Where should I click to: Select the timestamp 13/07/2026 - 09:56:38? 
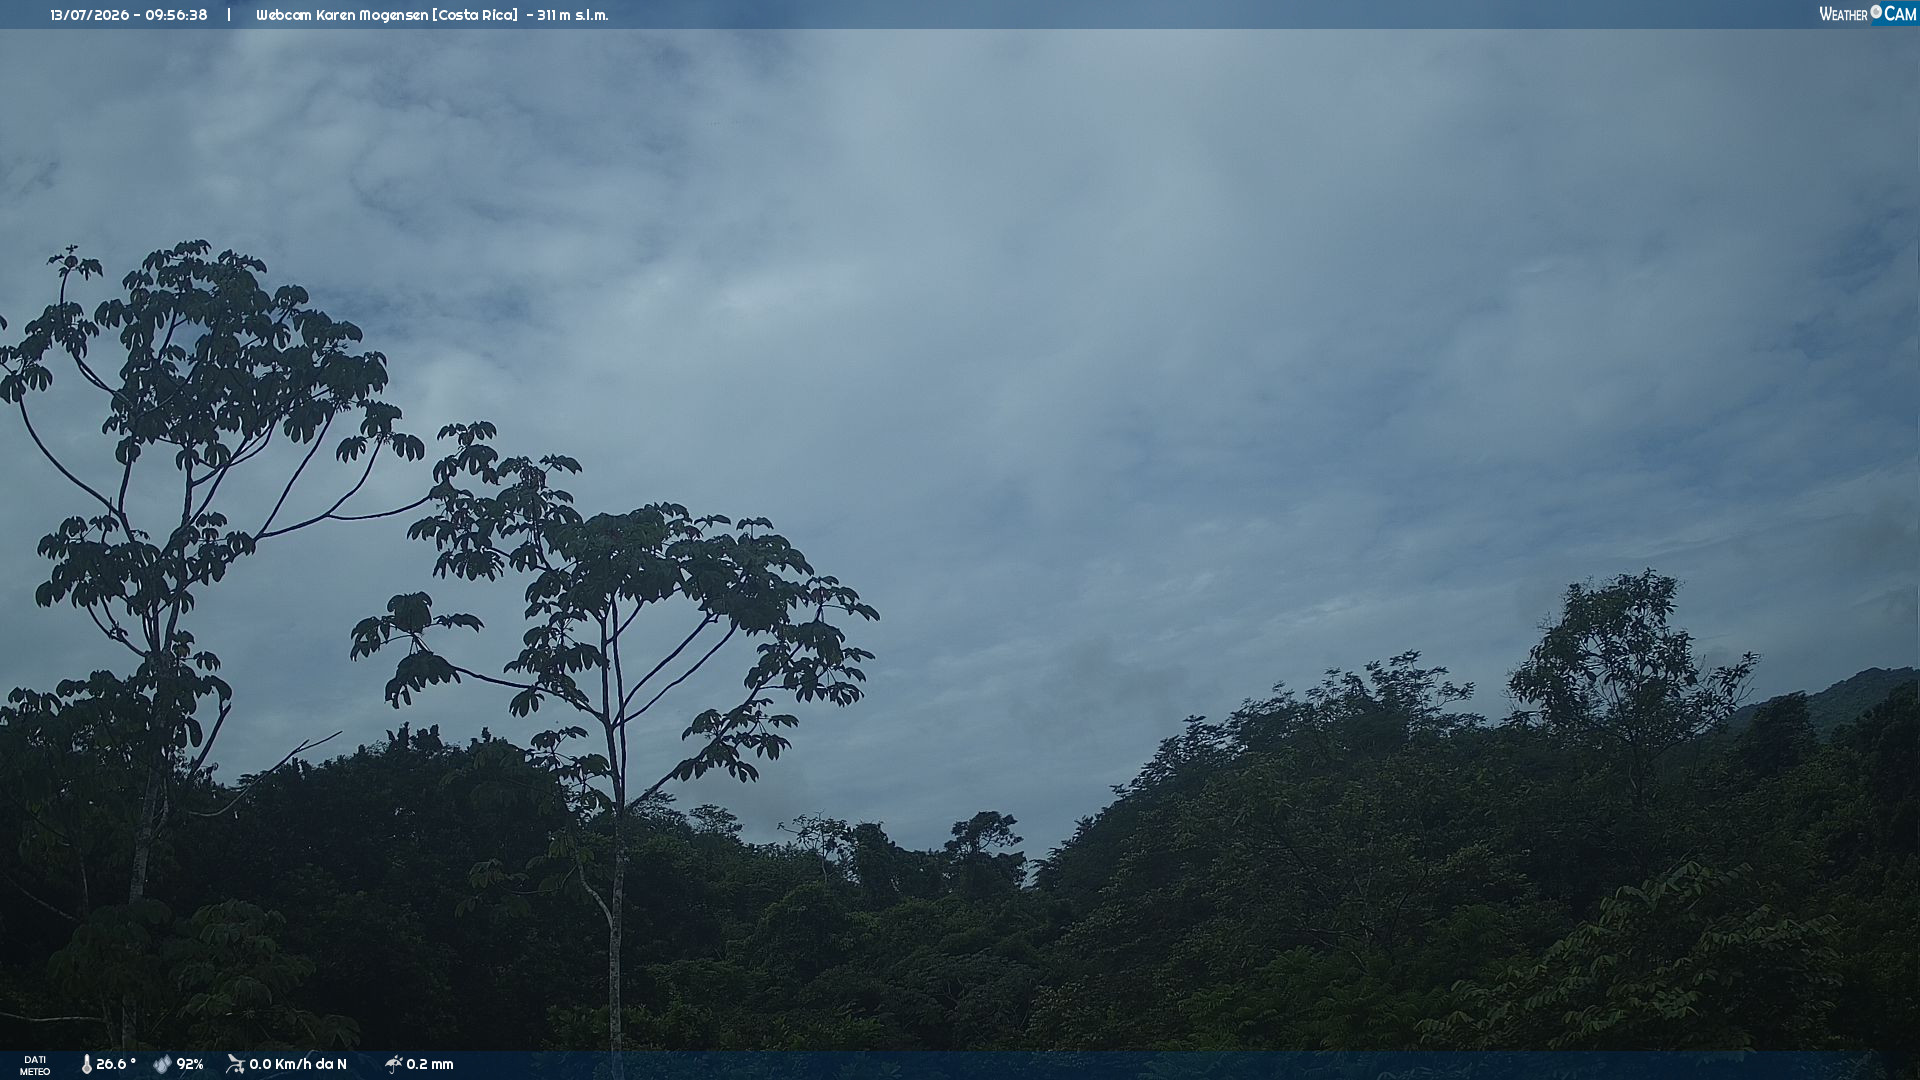129,15
